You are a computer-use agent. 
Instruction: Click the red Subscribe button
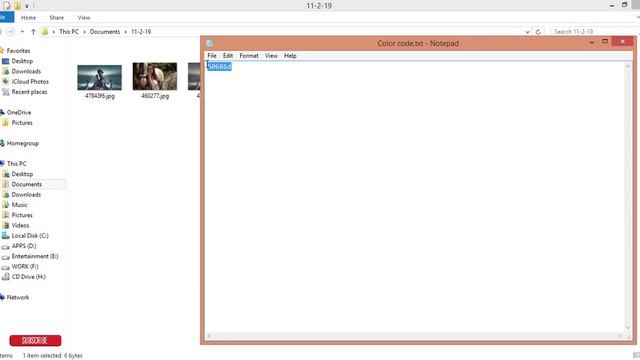point(35,340)
